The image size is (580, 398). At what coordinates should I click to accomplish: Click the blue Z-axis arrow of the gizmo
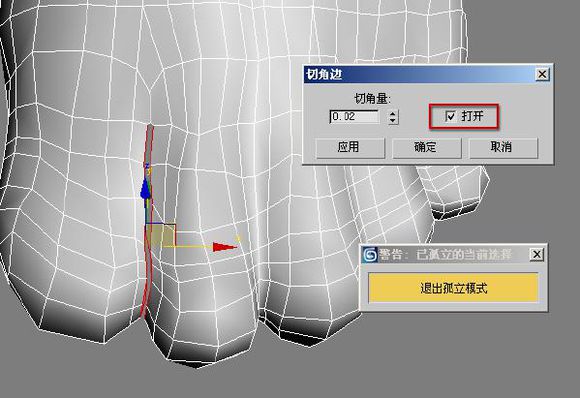[x=146, y=189]
